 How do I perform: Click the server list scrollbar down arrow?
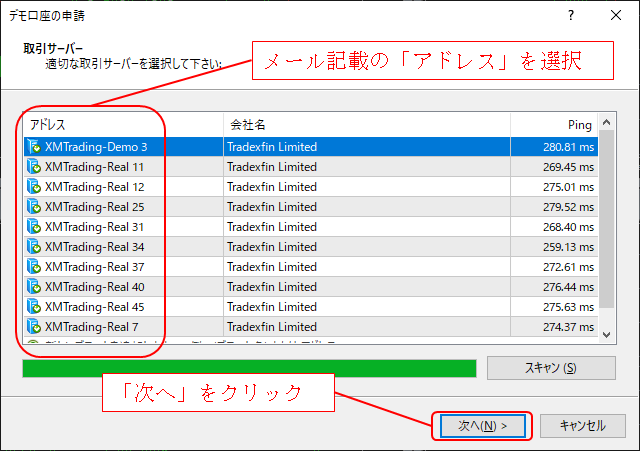coord(607,335)
